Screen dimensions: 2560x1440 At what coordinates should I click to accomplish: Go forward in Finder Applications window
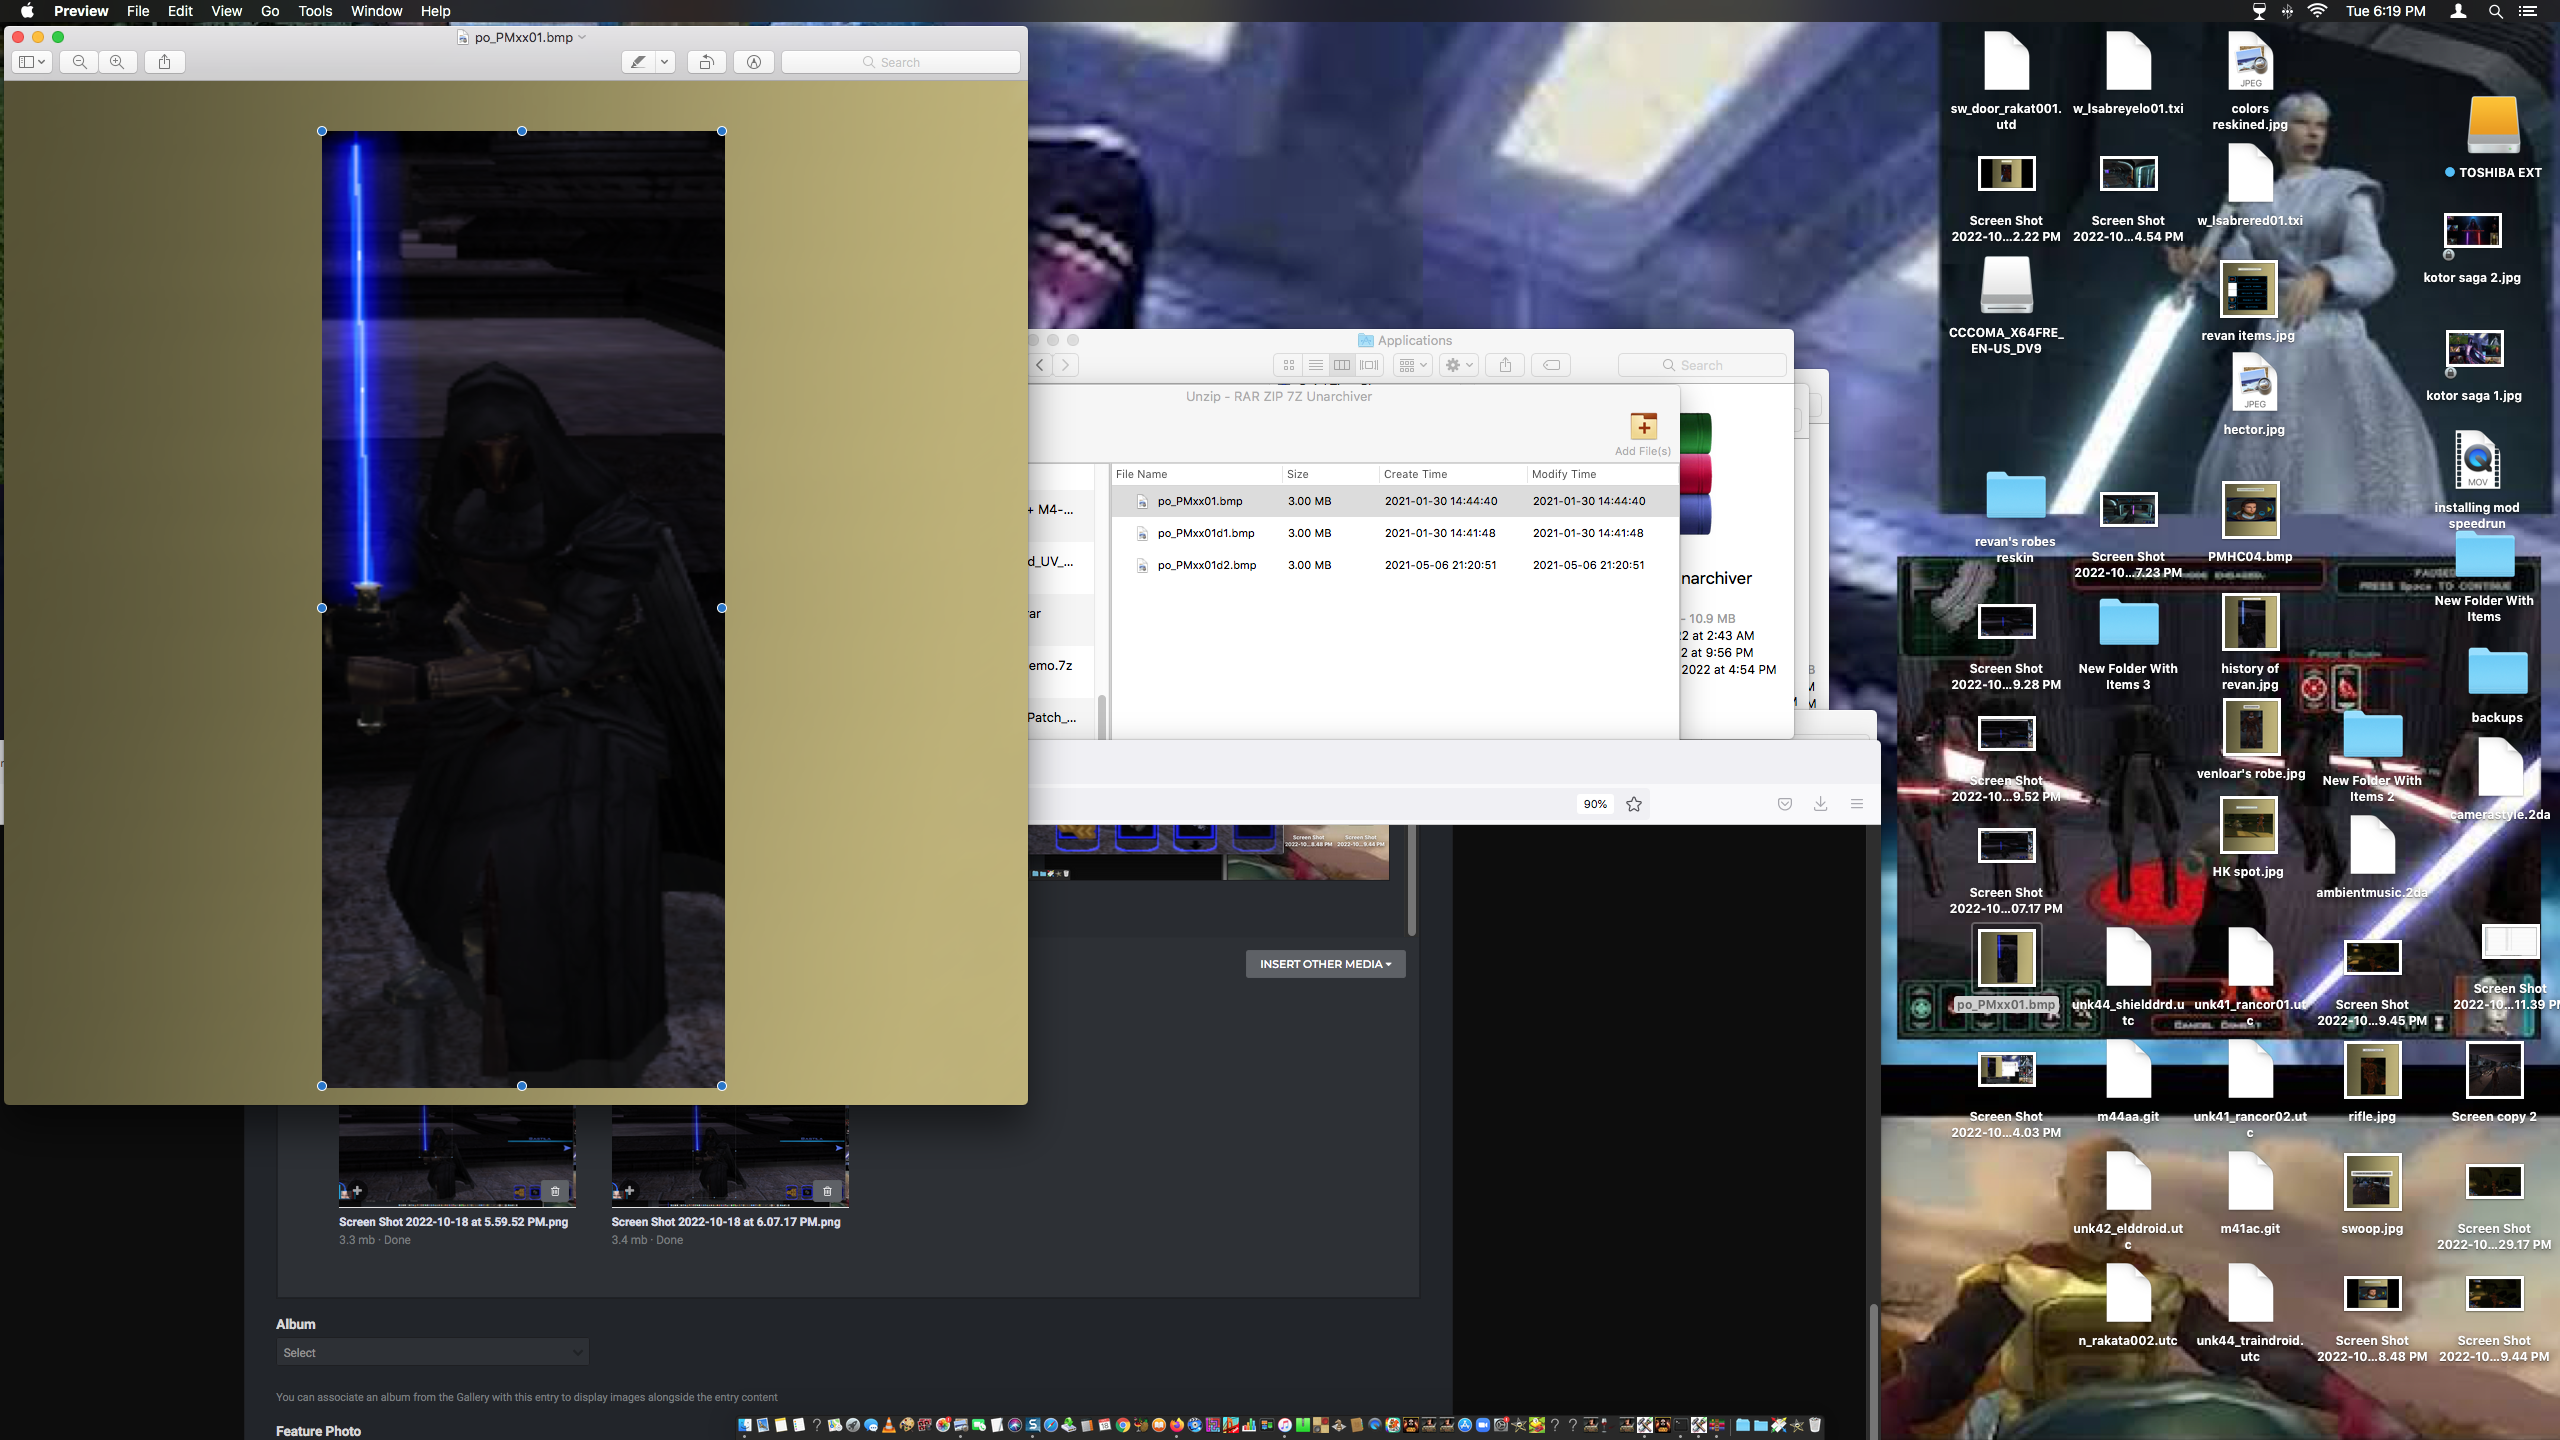tap(1066, 365)
